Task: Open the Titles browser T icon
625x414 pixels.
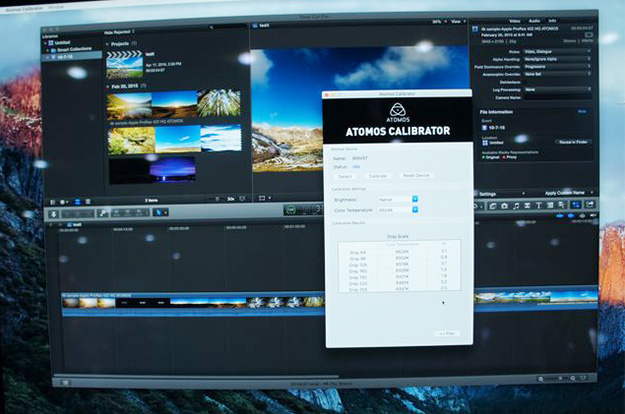Action: click(x=539, y=205)
